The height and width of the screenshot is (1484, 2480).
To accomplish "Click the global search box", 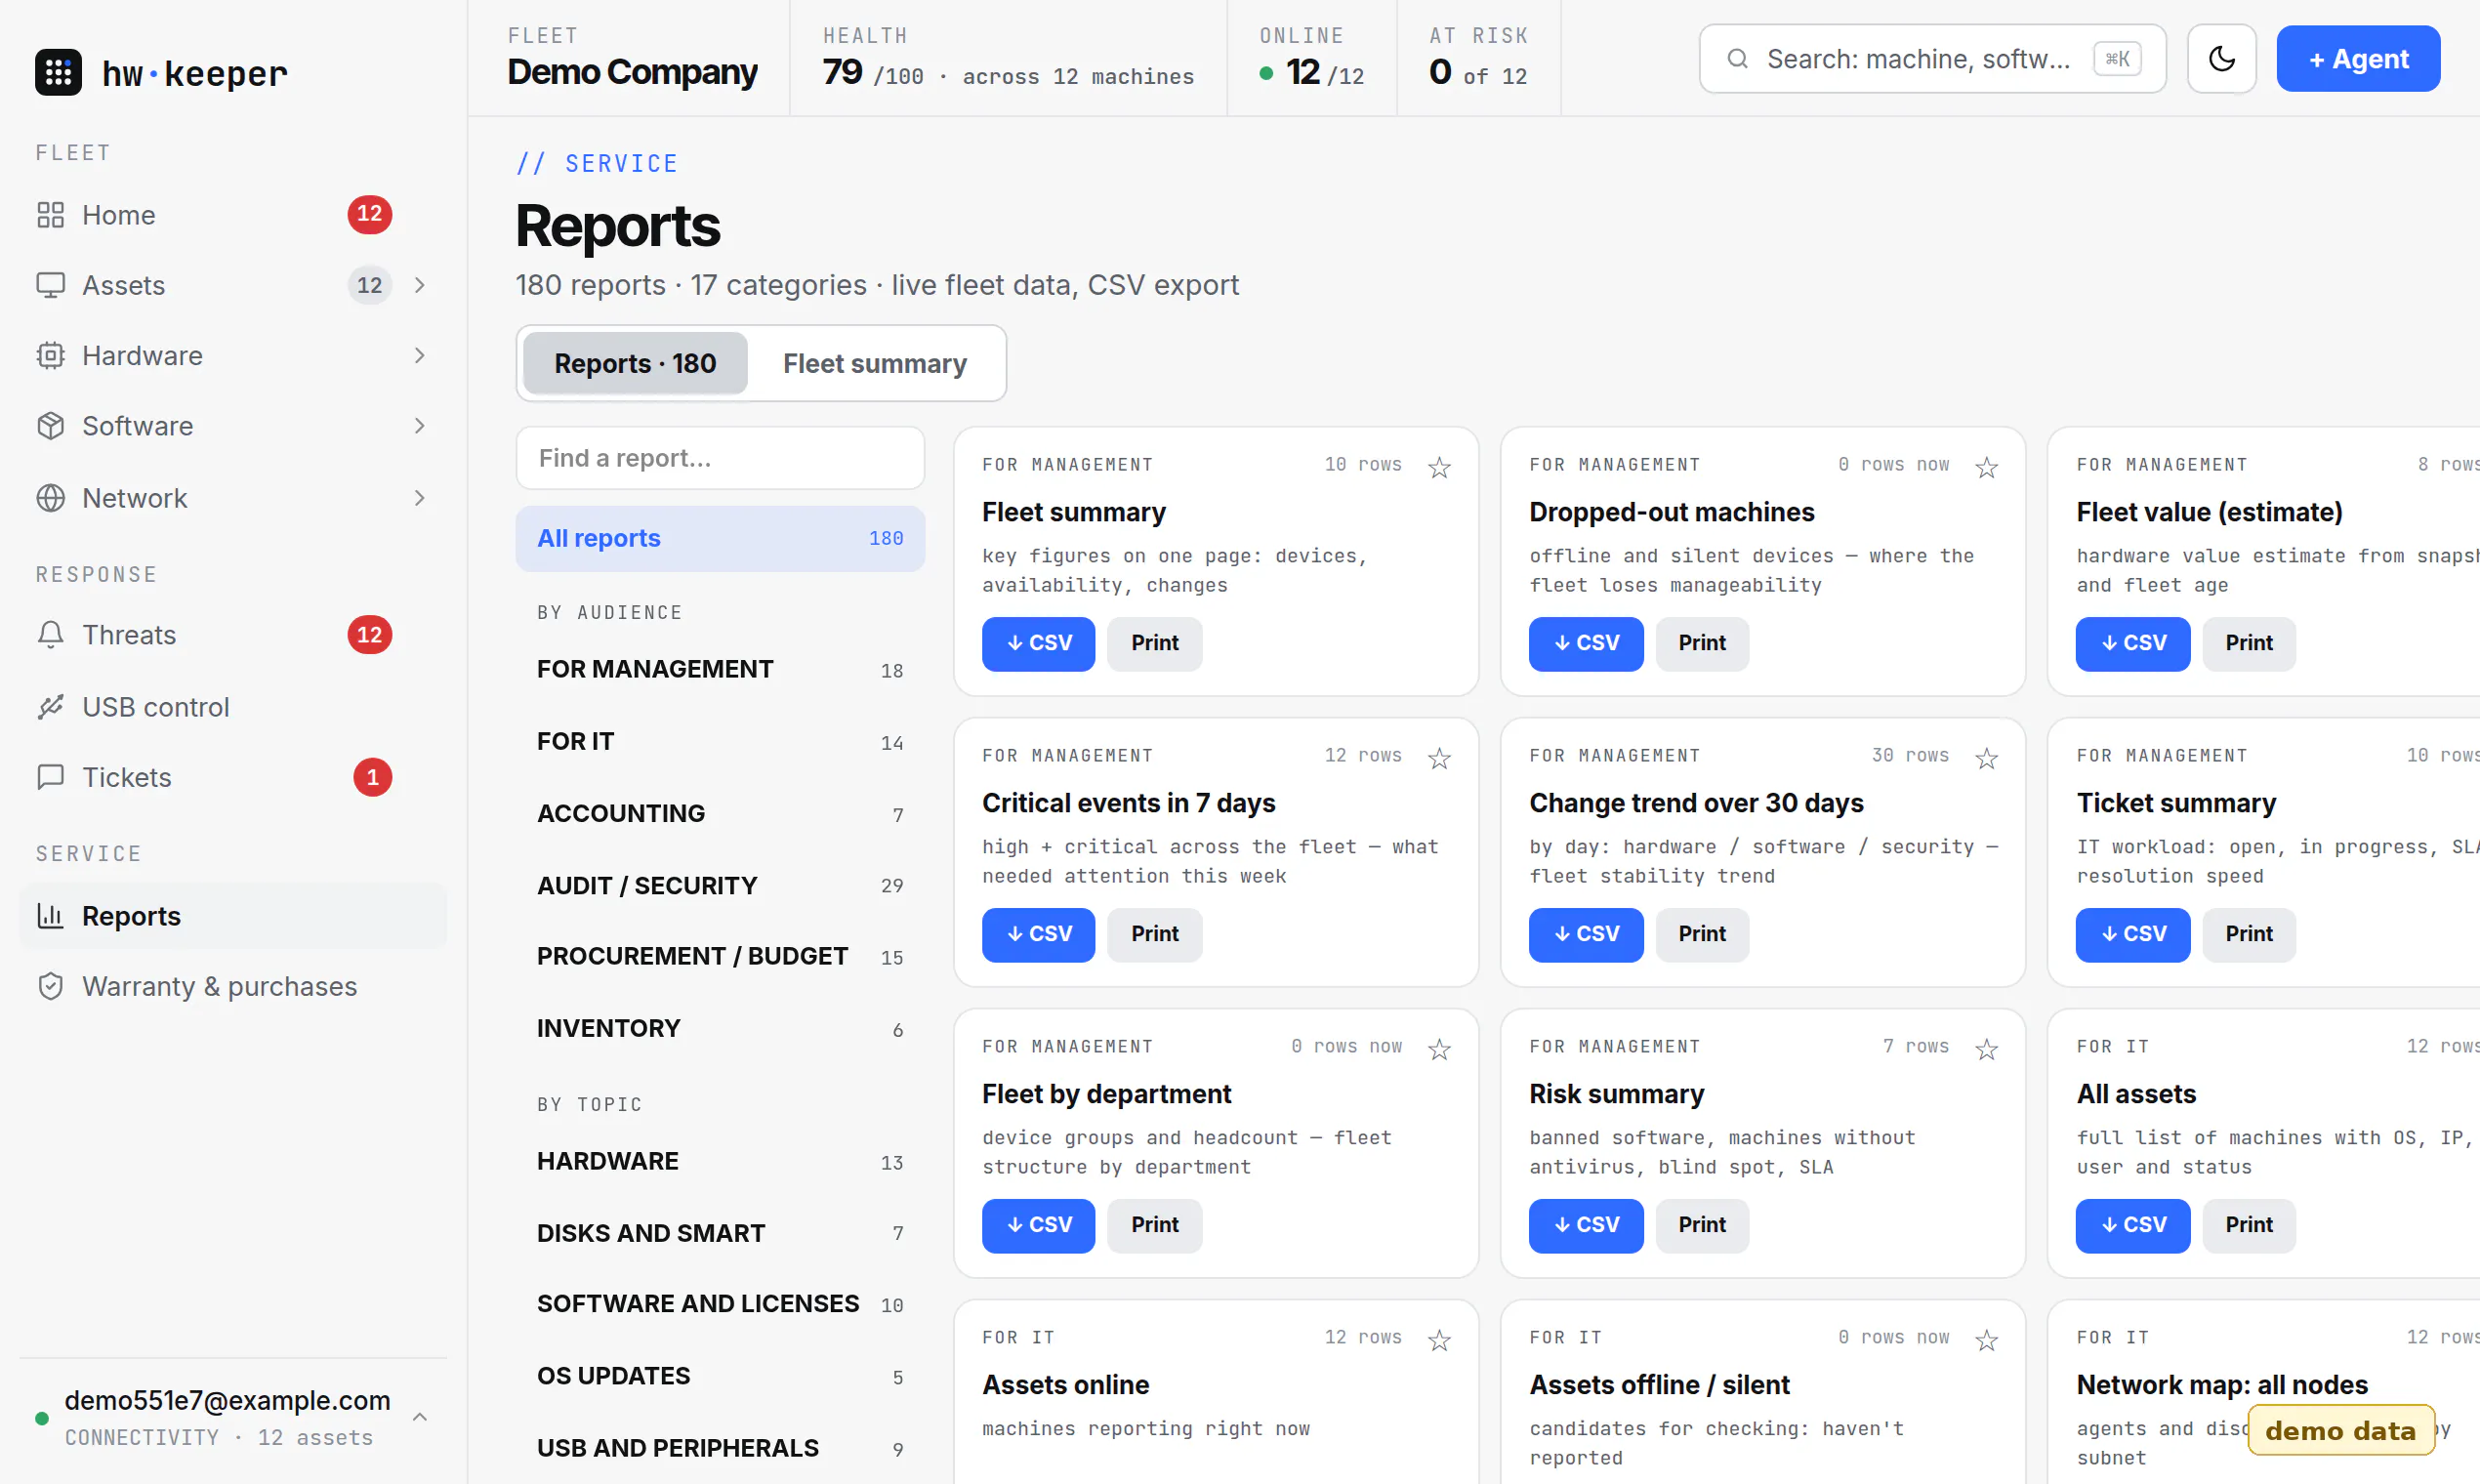I will pos(1932,59).
